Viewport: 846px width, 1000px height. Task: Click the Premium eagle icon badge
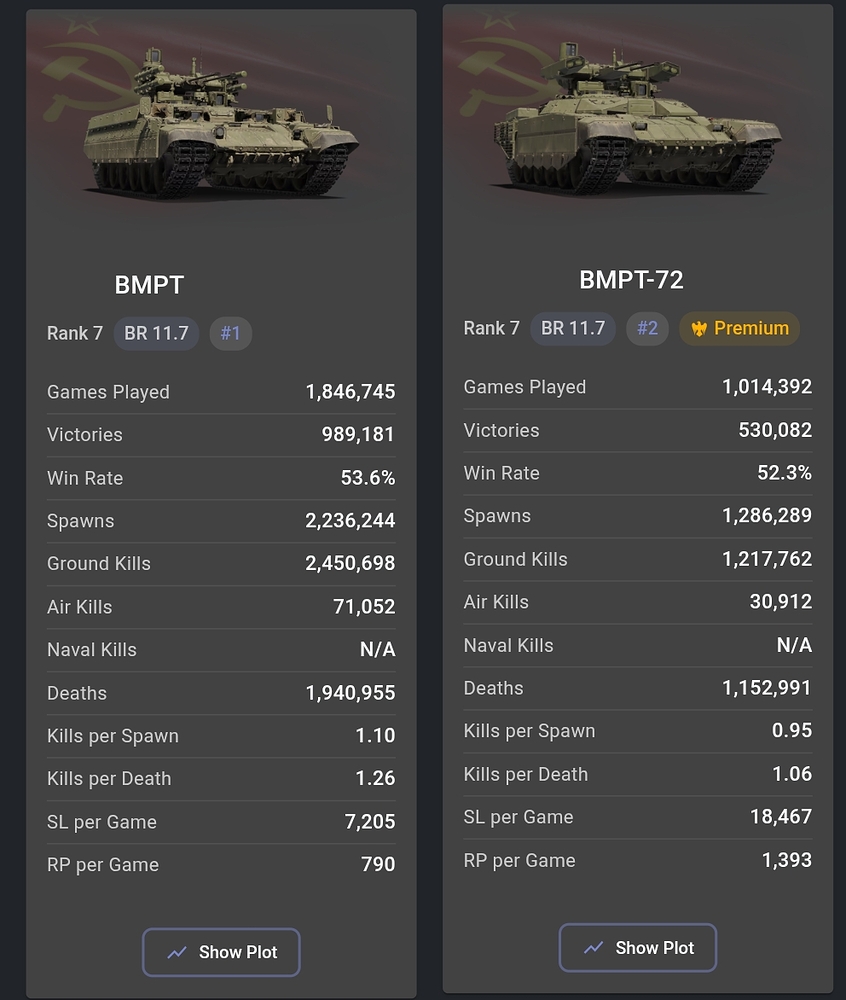699,328
